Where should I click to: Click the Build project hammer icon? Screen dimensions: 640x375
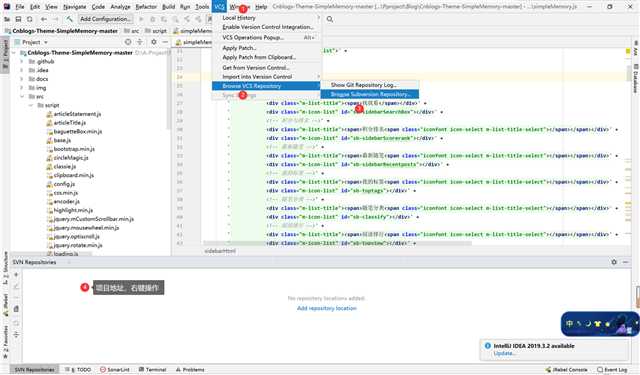(69, 19)
